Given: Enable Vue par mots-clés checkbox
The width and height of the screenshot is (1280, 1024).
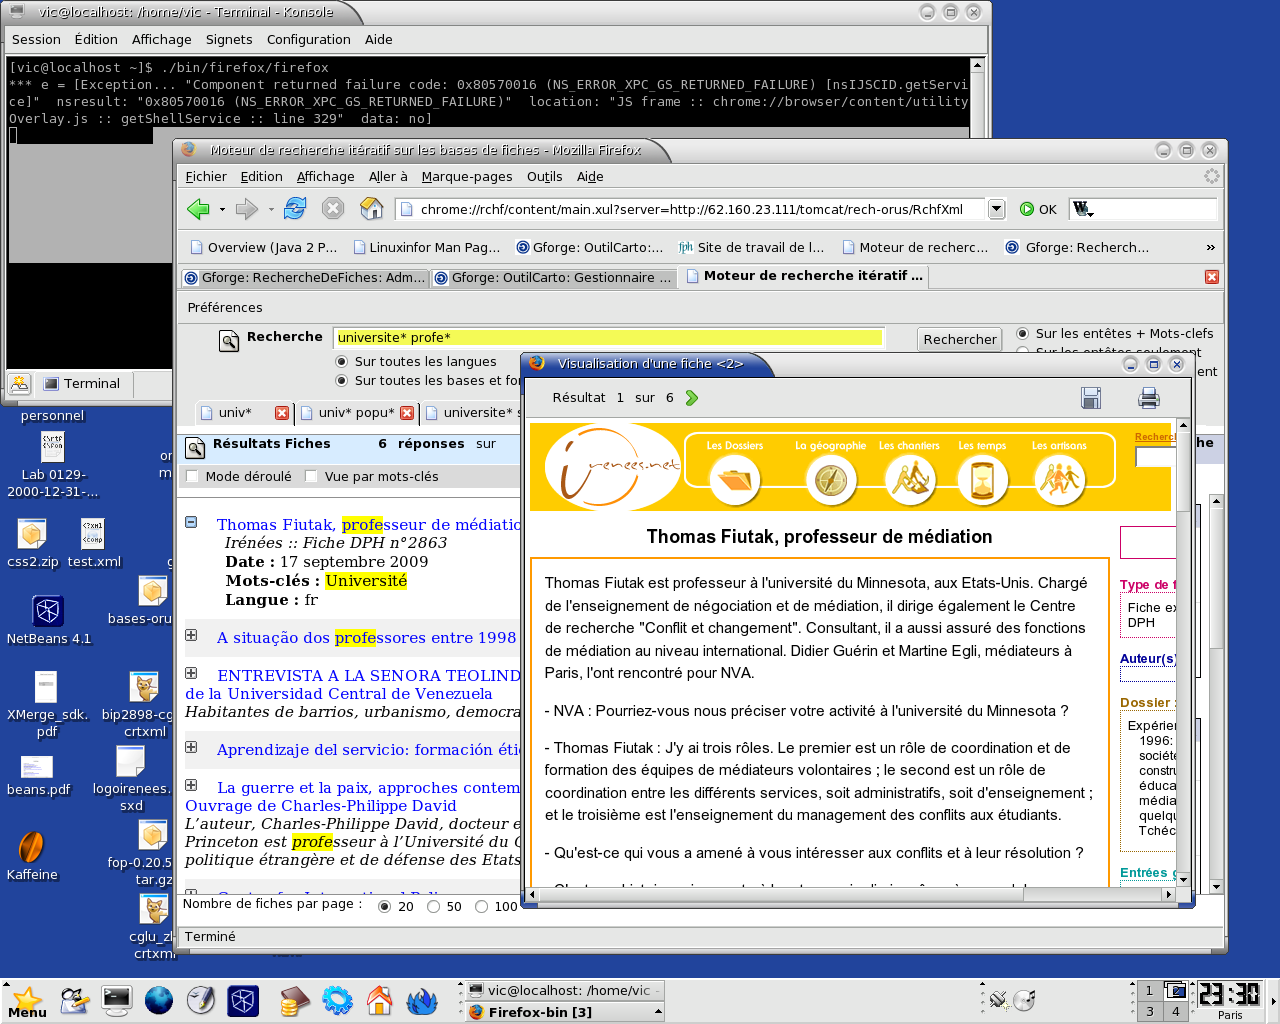Looking at the screenshot, I should (311, 477).
